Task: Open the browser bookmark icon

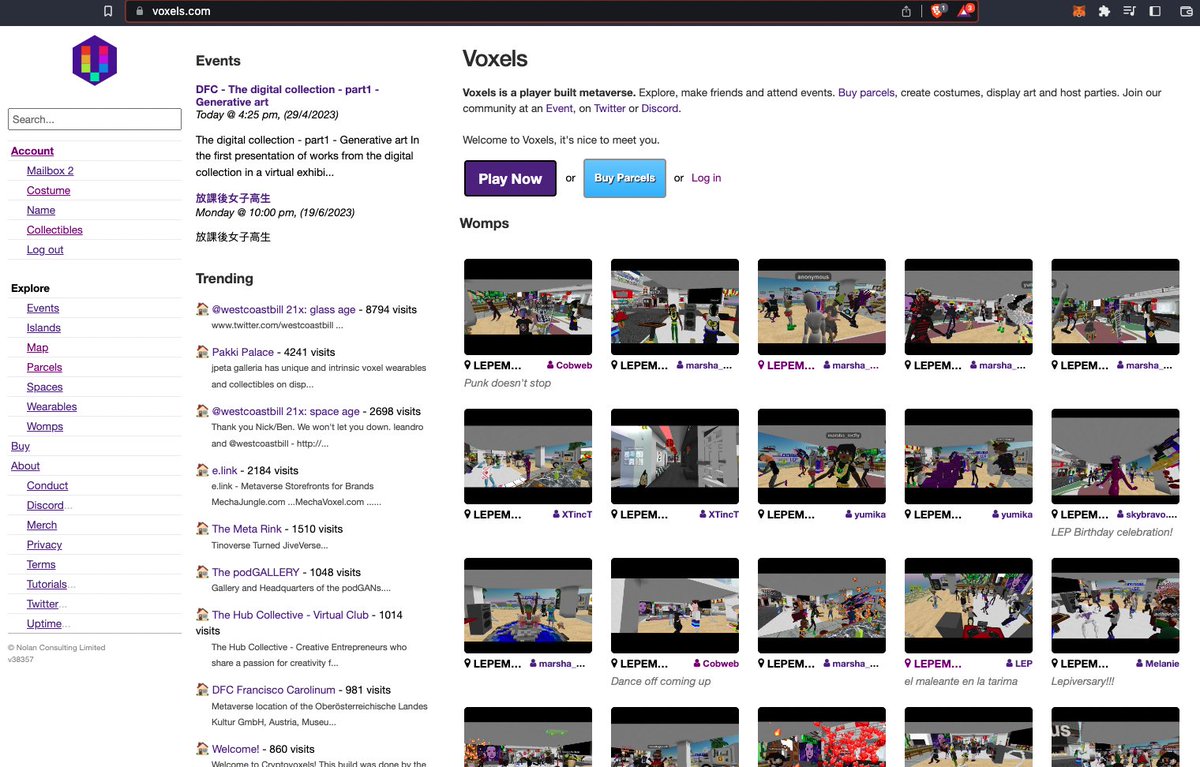Action: 108,11
